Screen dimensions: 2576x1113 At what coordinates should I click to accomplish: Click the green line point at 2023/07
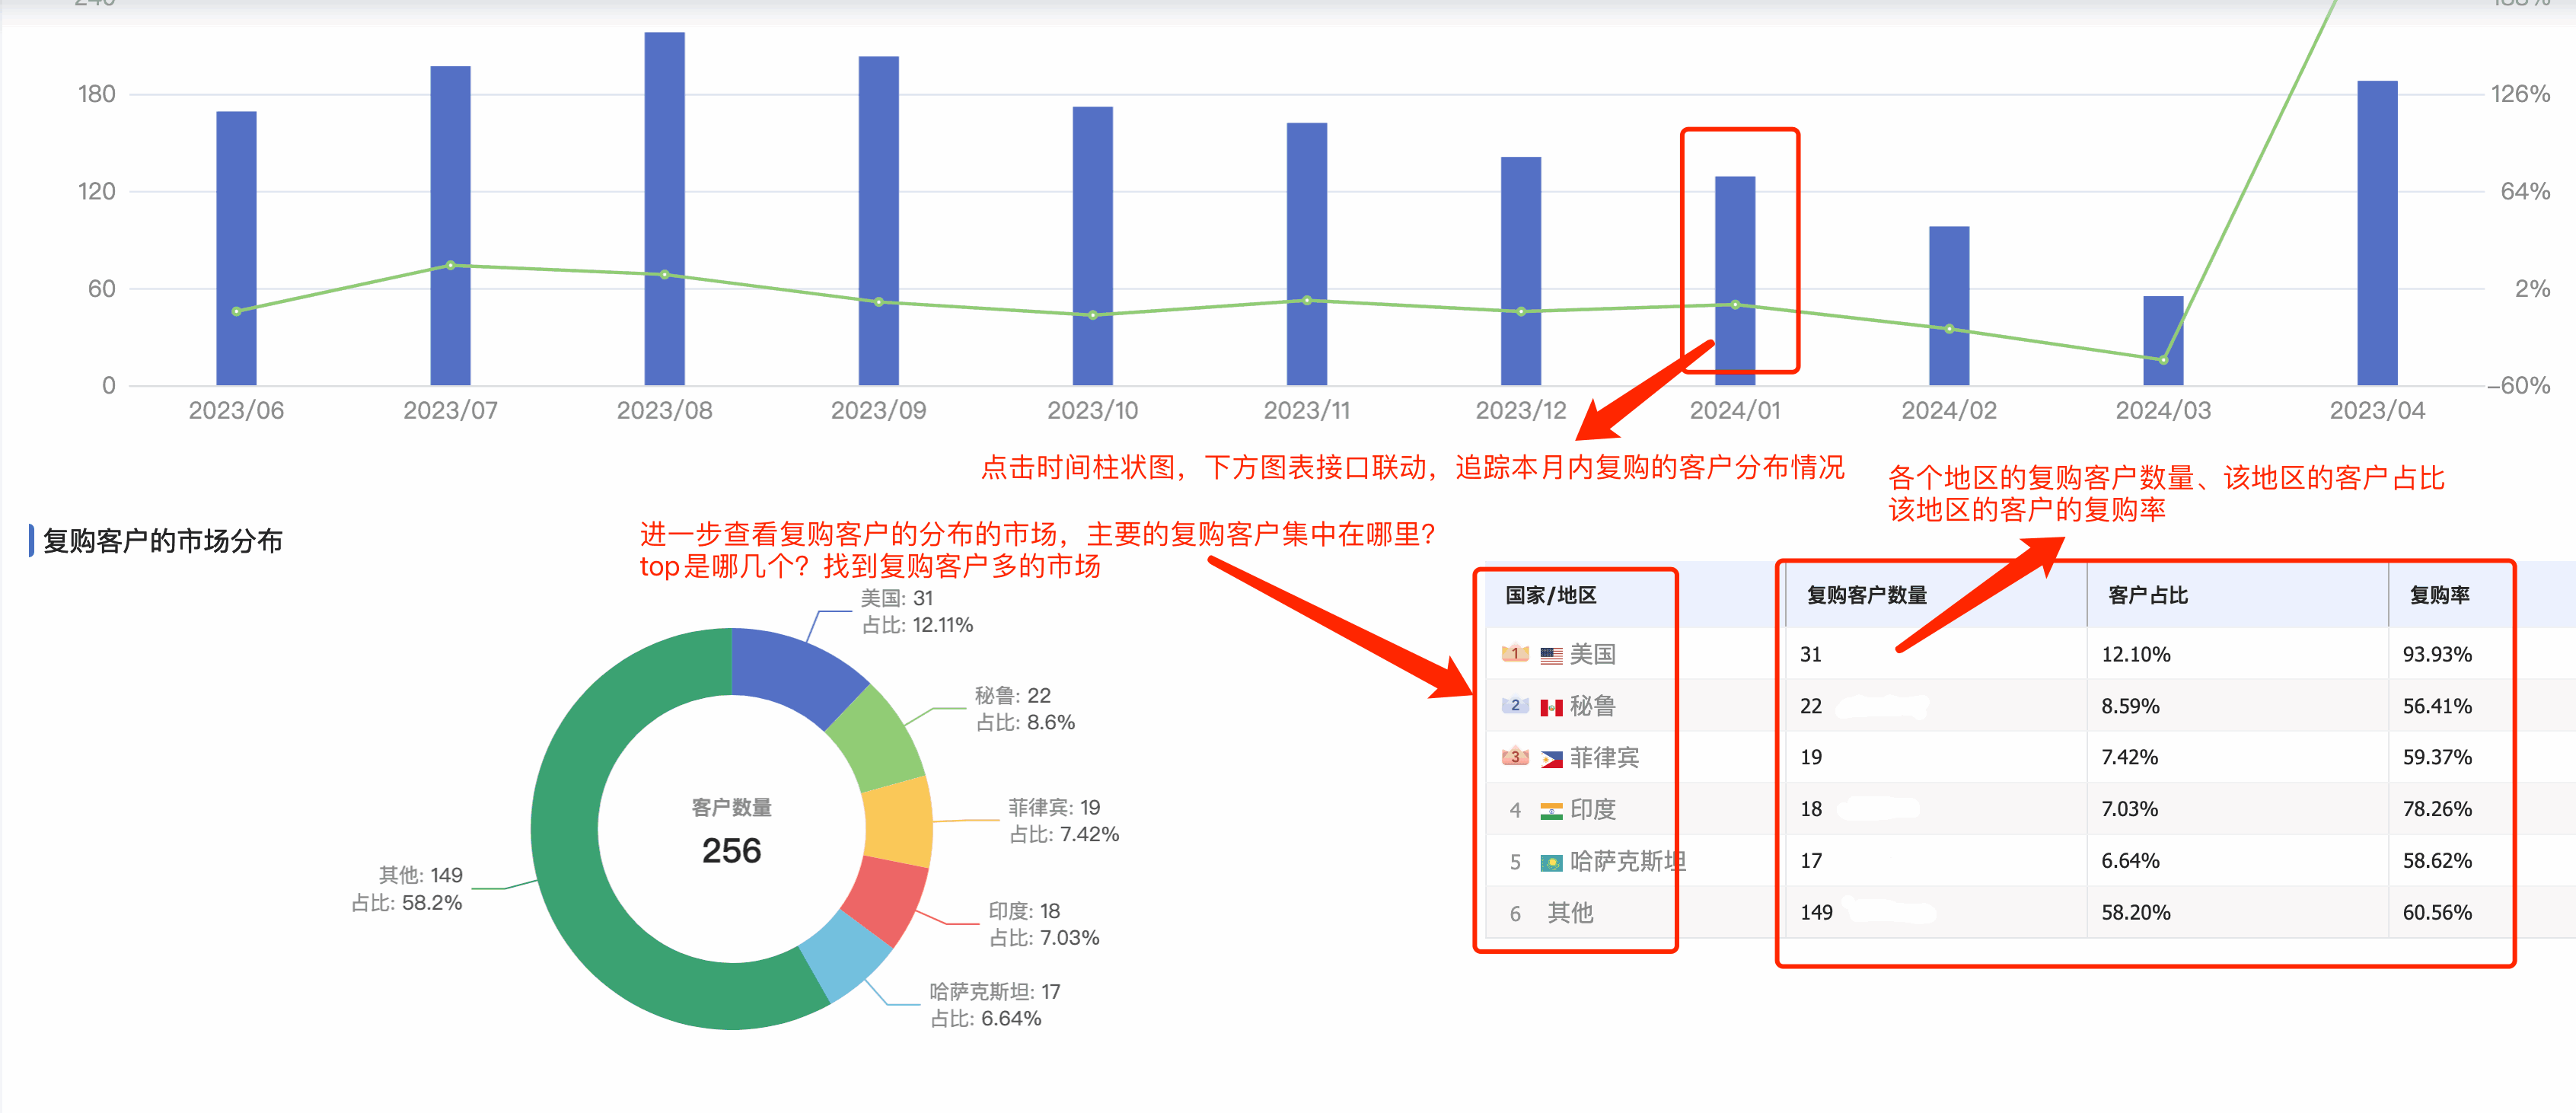pyautogui.click(x=450, y=265)
